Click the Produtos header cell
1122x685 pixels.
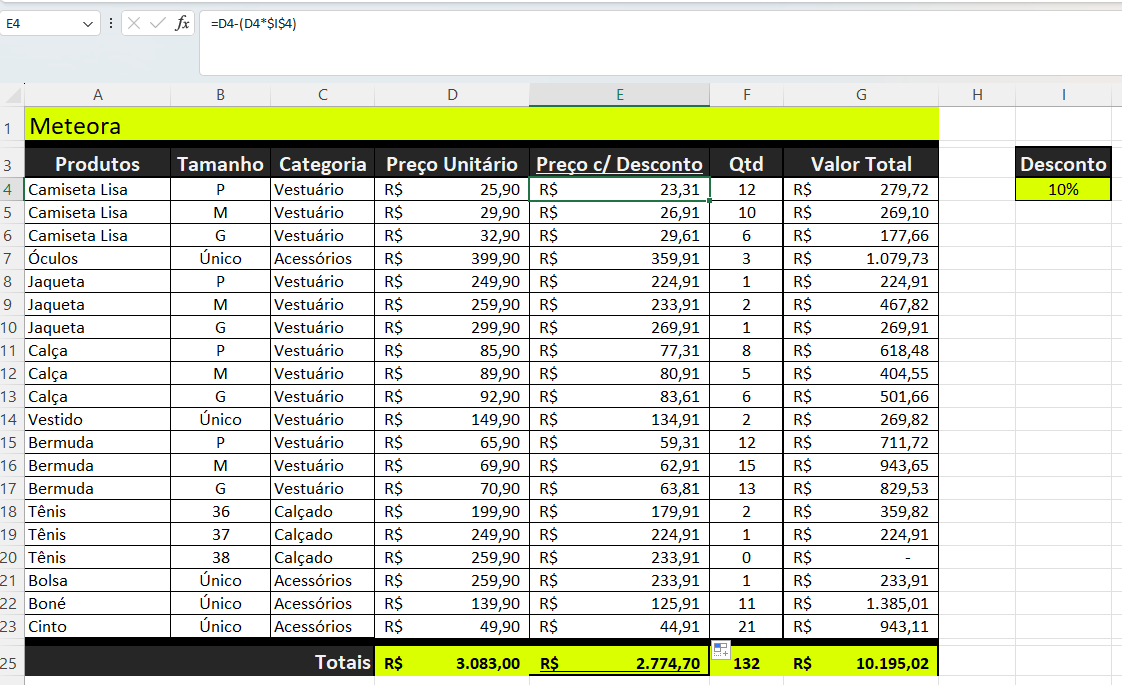(97, 164)
